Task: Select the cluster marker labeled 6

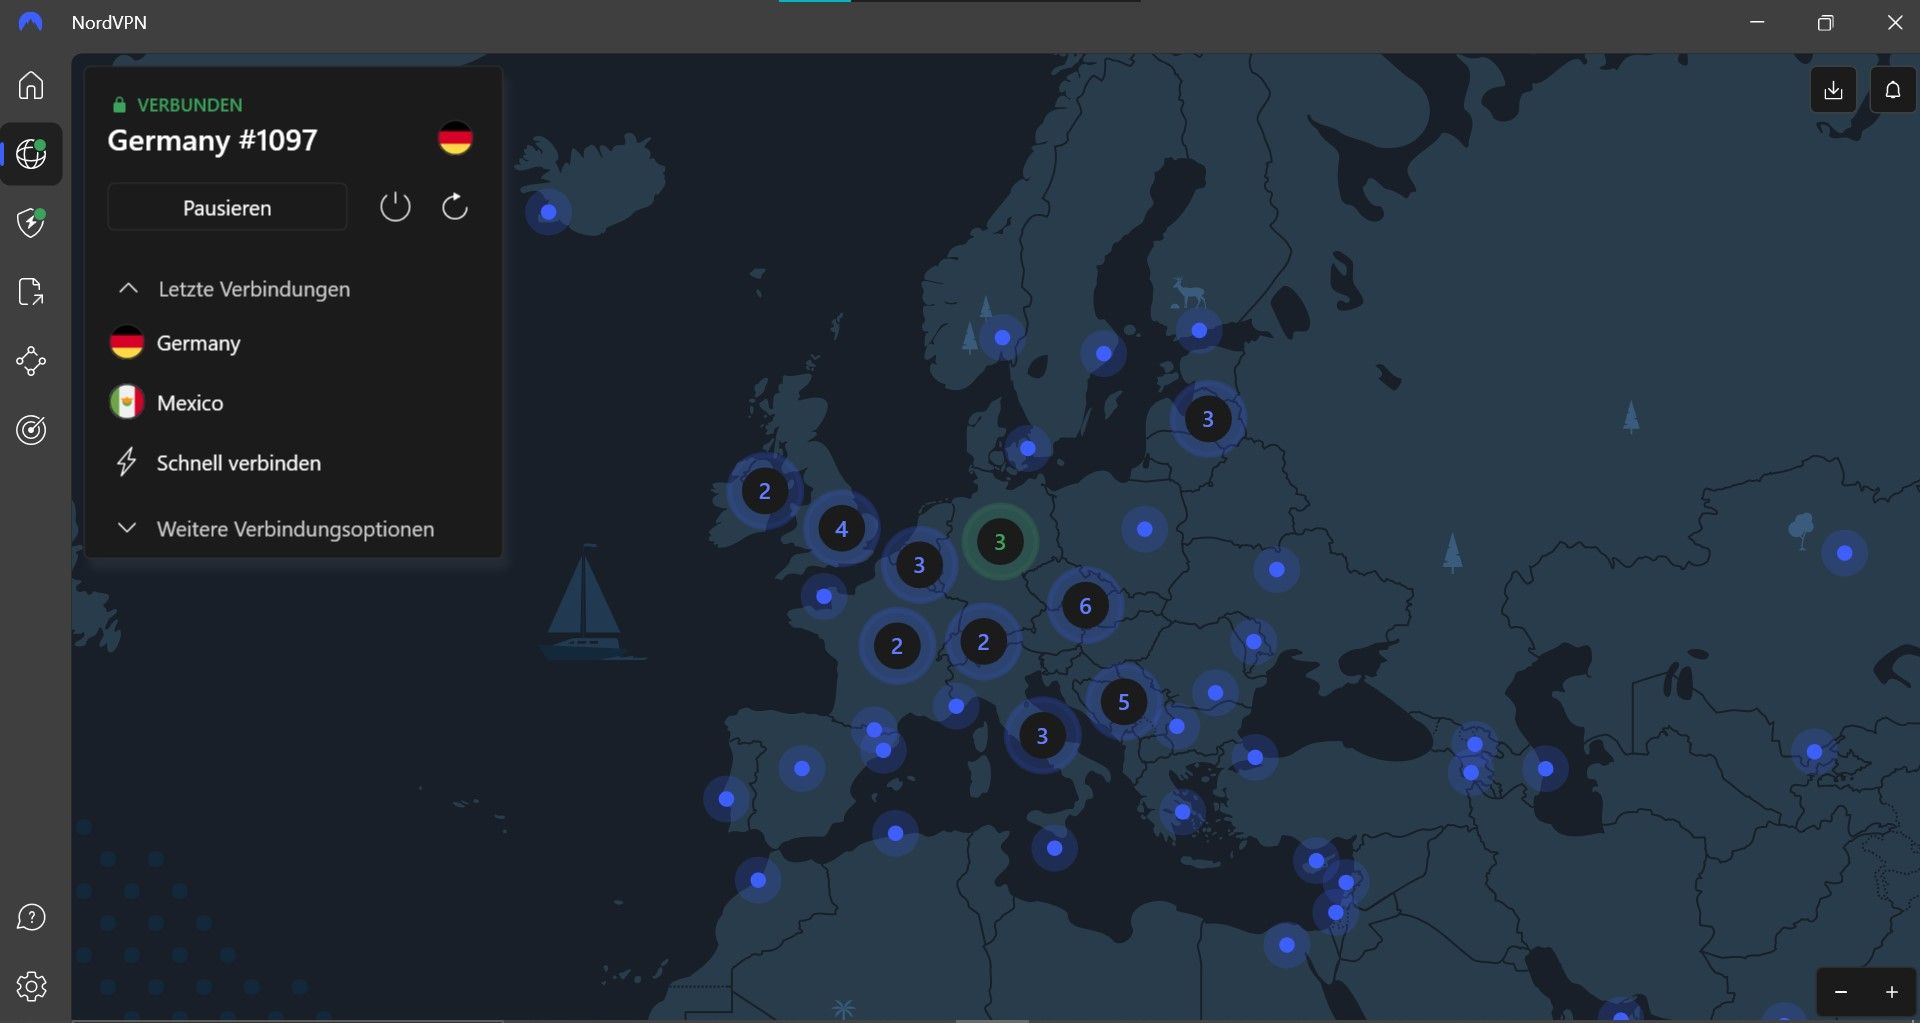Action: [1085, 606]
